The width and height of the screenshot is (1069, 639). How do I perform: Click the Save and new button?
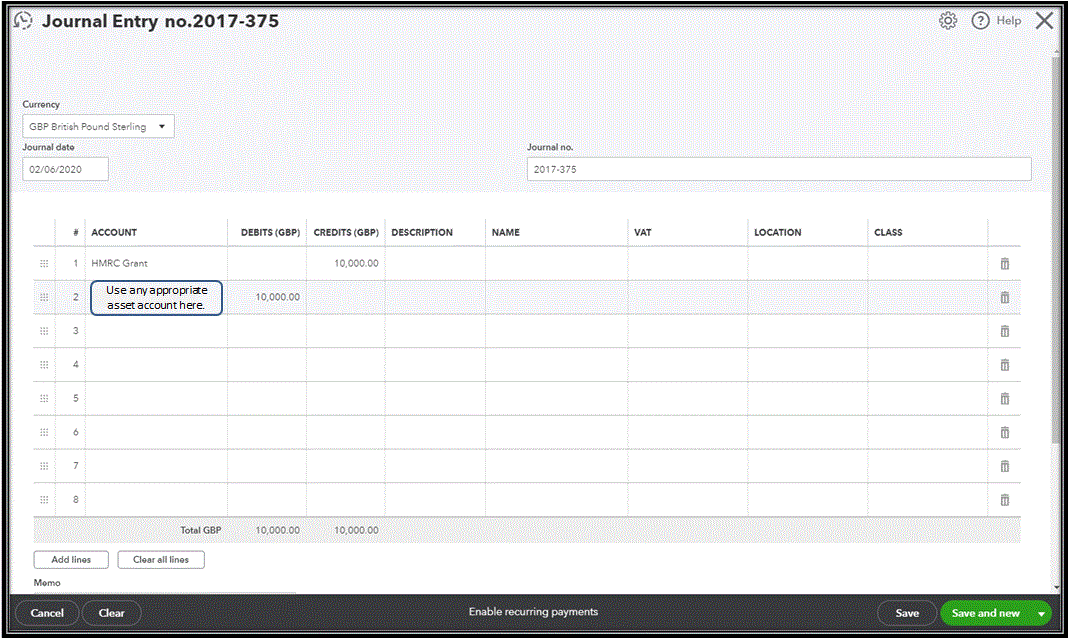point(986,613)
